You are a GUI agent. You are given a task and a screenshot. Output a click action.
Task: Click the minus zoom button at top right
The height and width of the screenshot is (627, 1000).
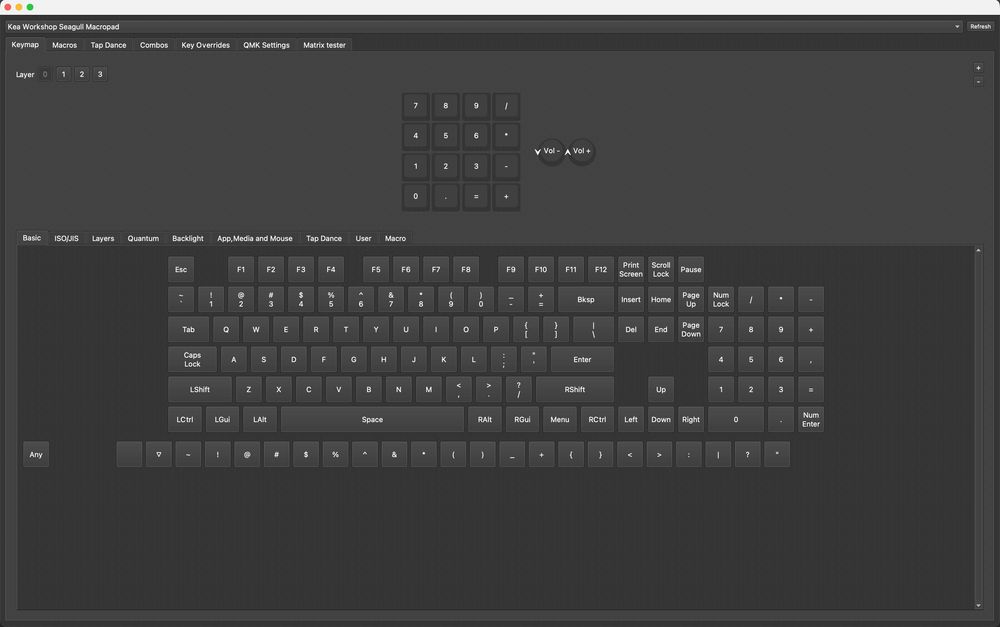coord(978,82)
